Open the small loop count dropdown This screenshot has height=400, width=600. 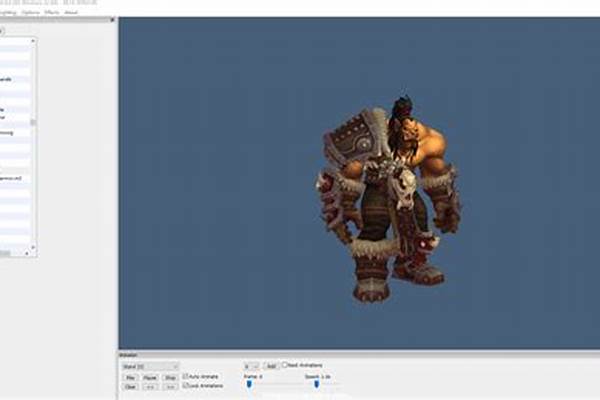(x=251, y=366)
